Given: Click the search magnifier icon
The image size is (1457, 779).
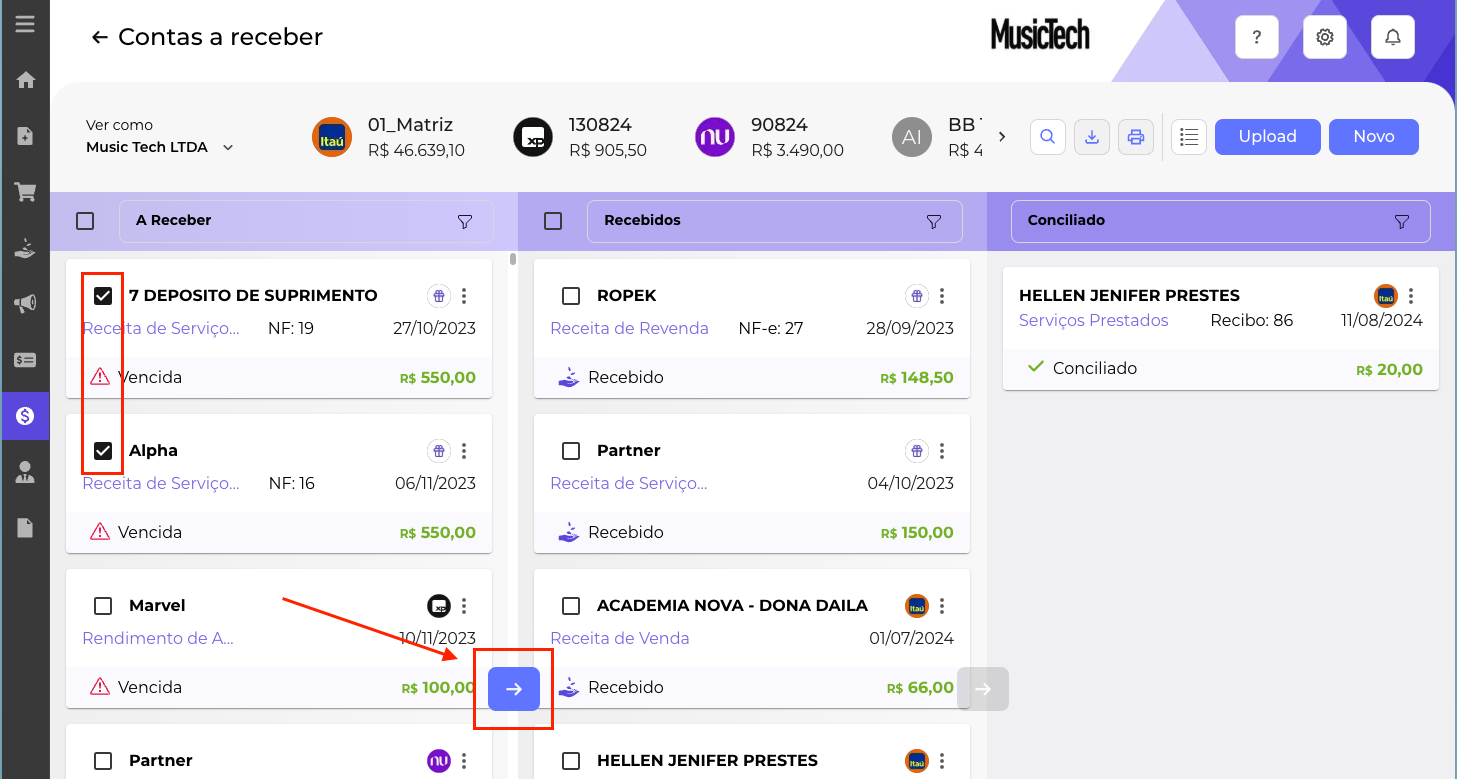Looking at the screenshot, I should click(x=1047, y=137).
